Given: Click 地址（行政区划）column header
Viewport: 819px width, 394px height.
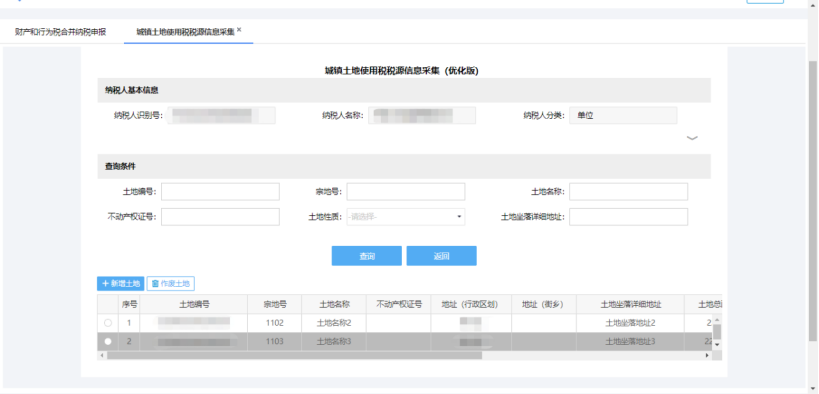Looking at the screenshot, I should click(471, 304).
